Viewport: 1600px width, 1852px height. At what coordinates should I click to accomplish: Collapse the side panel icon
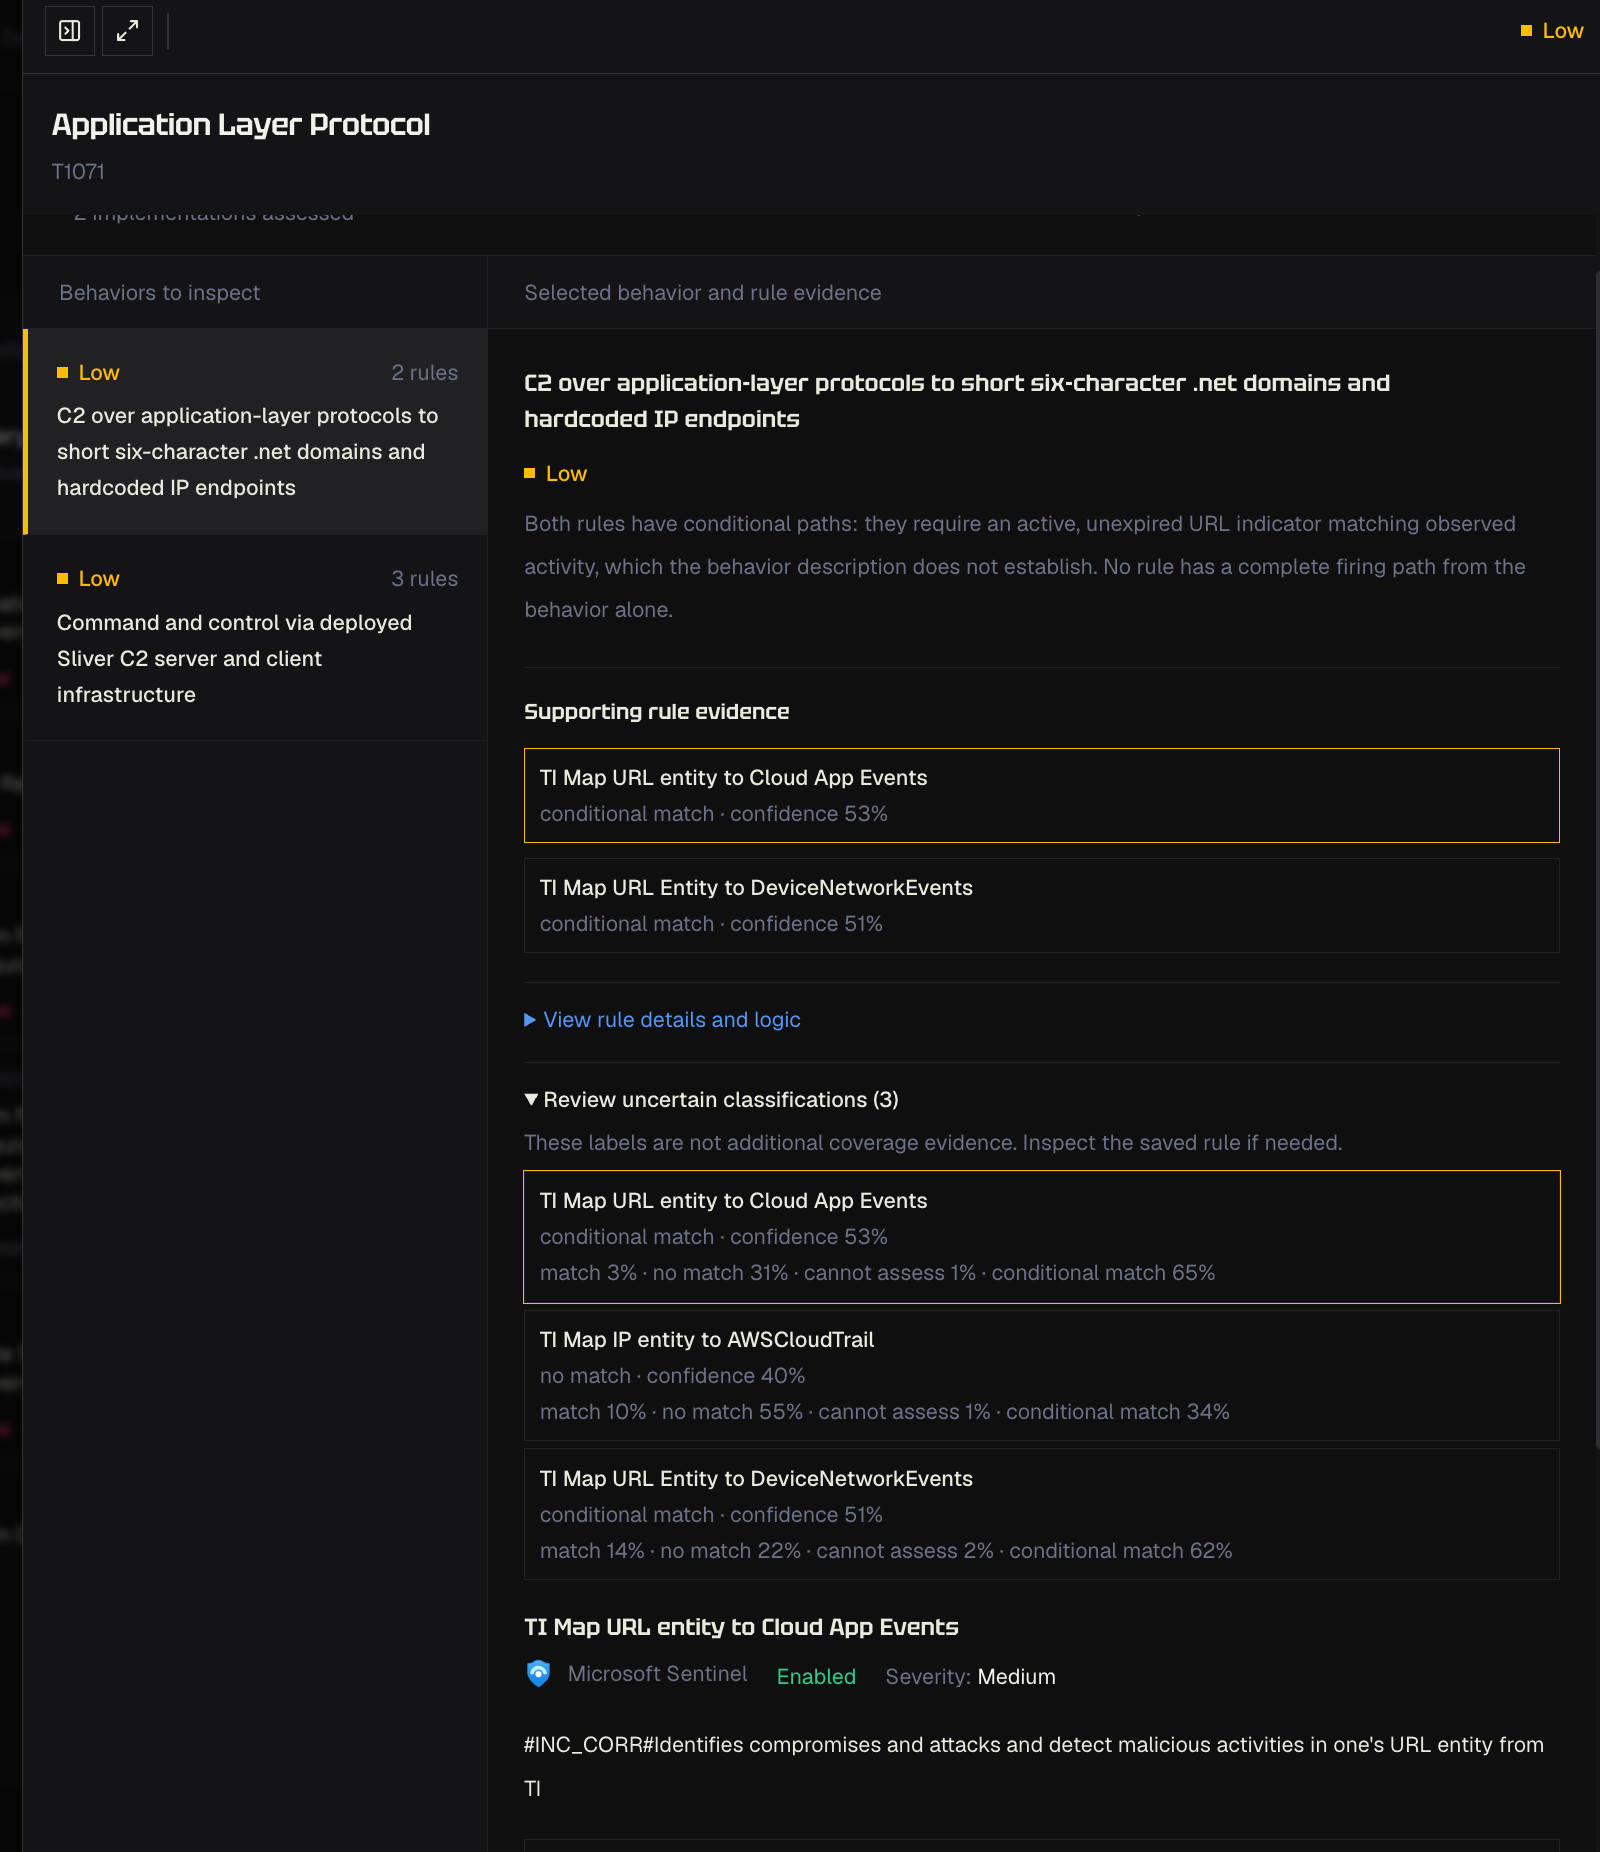[x=70, y=31]
